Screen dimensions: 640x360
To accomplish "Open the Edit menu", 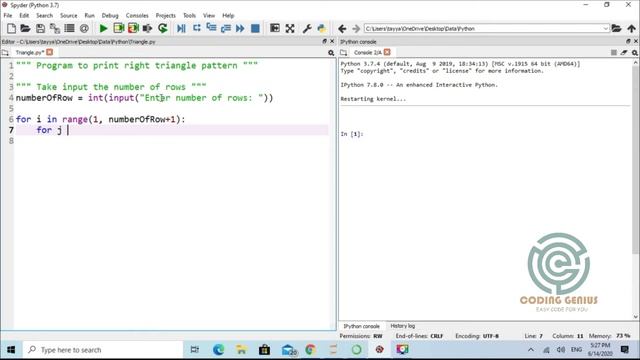I will [x=24, y=16].
